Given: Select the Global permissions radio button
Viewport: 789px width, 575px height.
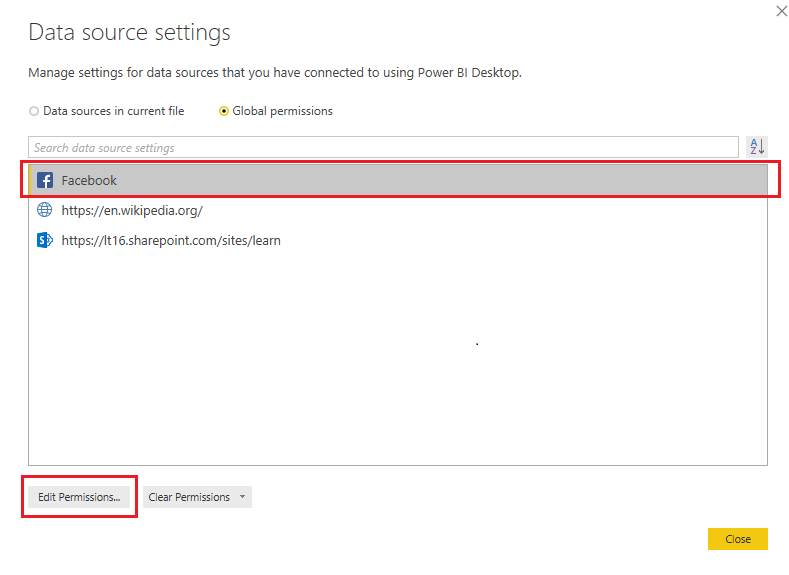Looking at the screenshot, I should pyautogui.click(x=224, y=111).
